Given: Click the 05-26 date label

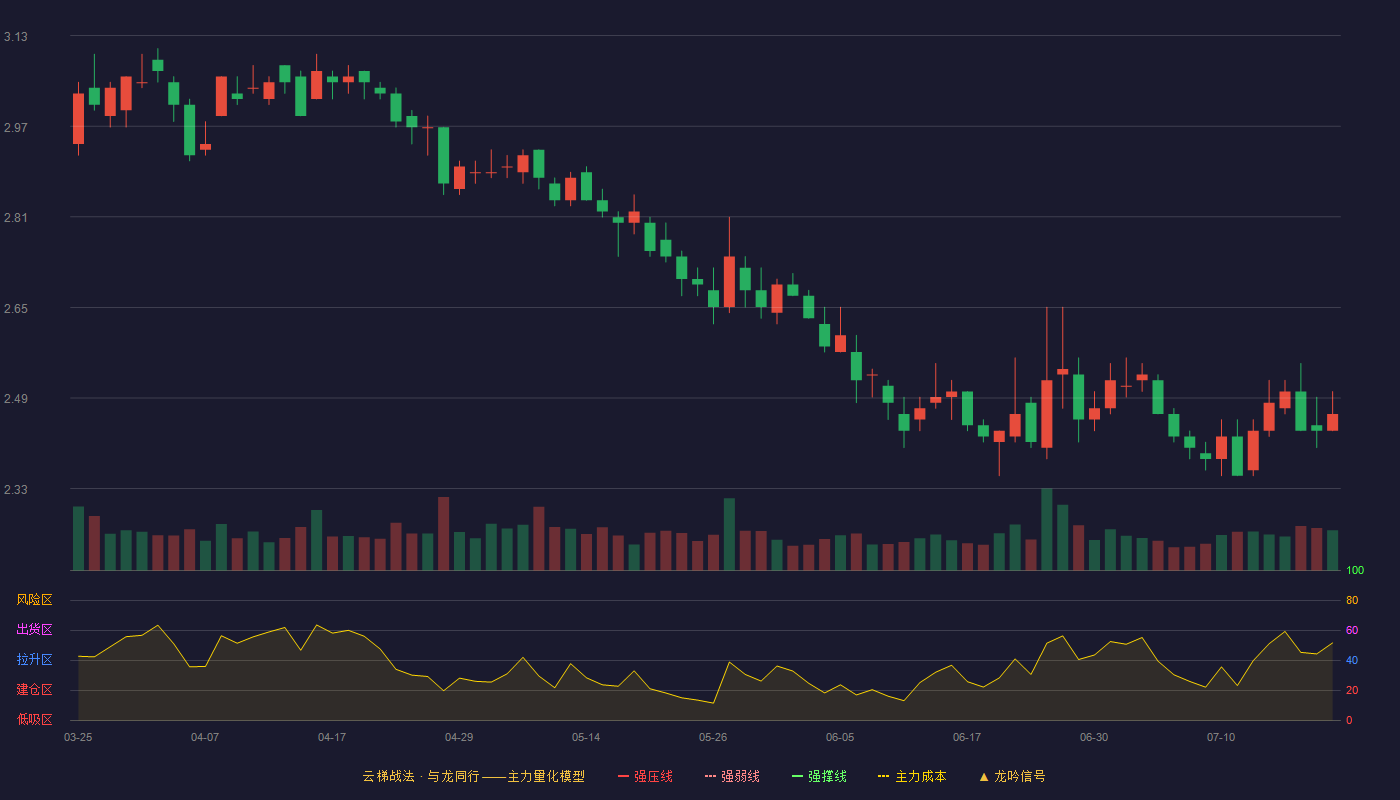Looking at the screenshot, I should click(x=713, y=737).
